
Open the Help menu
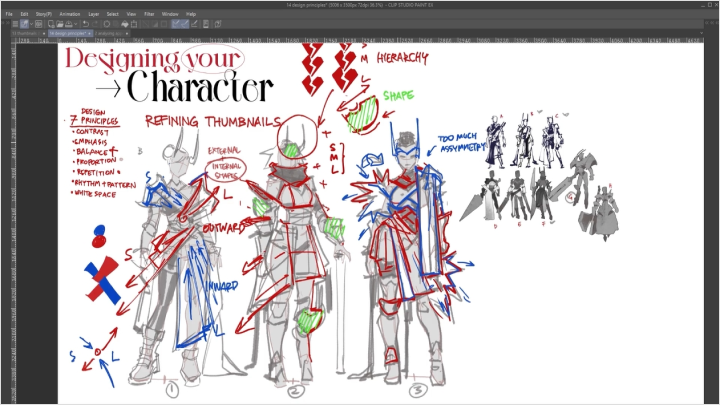coord(191,14)
